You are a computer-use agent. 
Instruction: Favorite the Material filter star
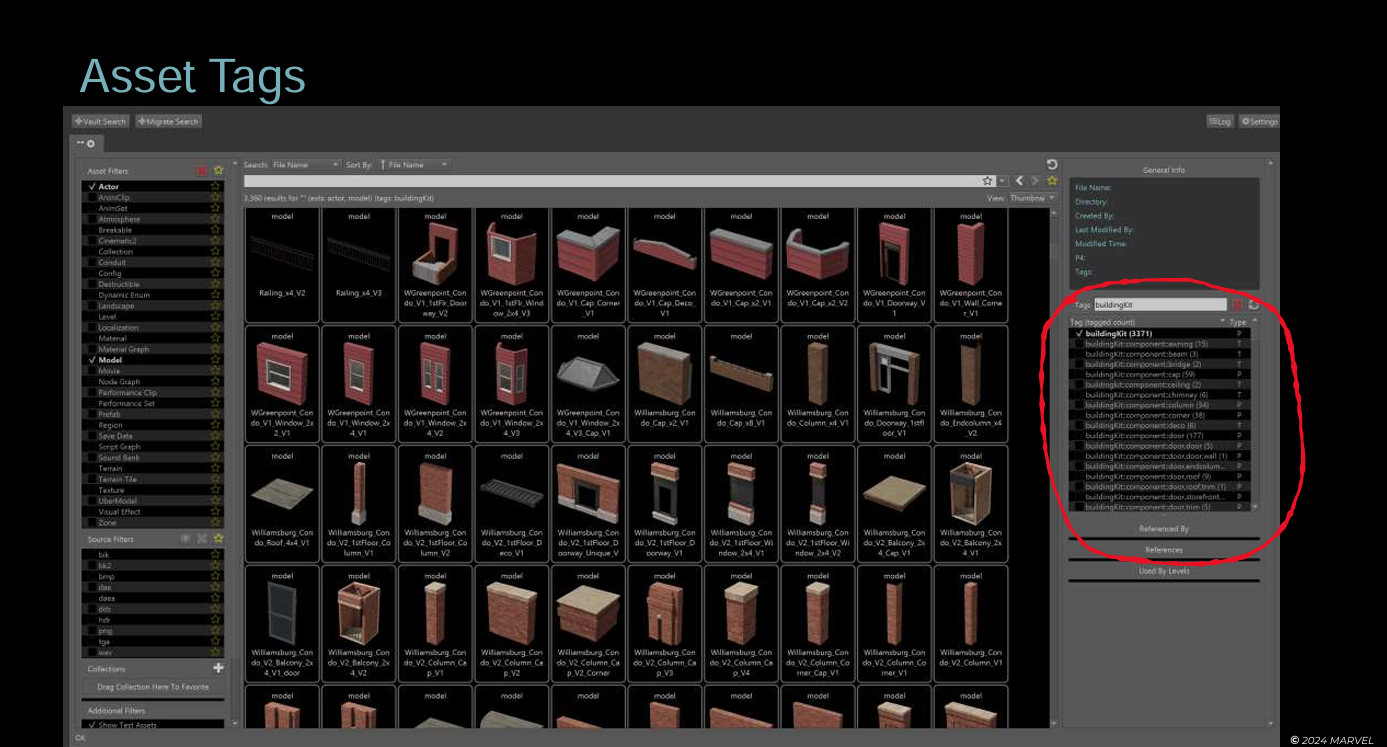(x=215, y=338)
